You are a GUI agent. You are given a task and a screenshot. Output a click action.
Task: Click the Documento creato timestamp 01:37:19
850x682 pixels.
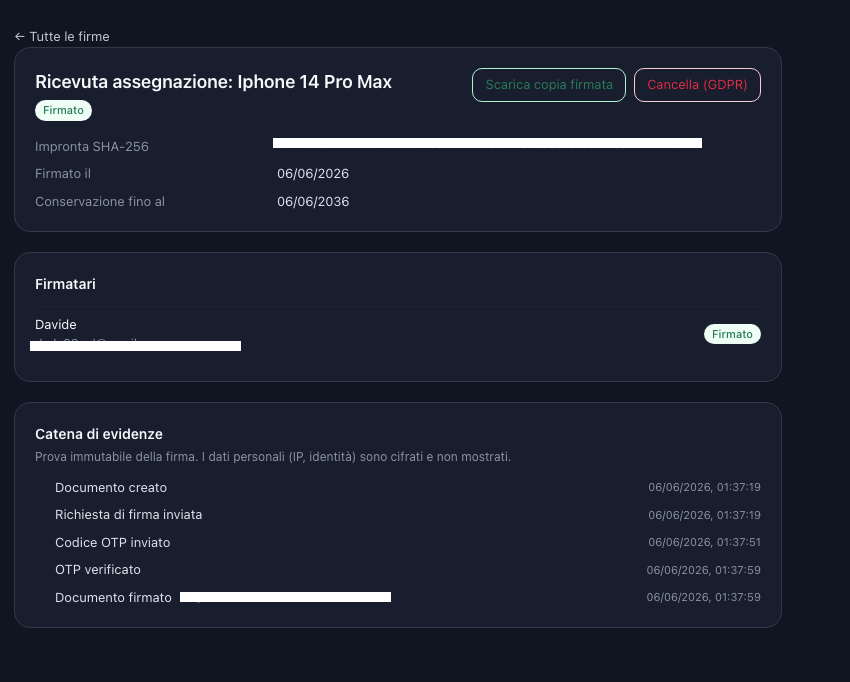coord(704,487)
